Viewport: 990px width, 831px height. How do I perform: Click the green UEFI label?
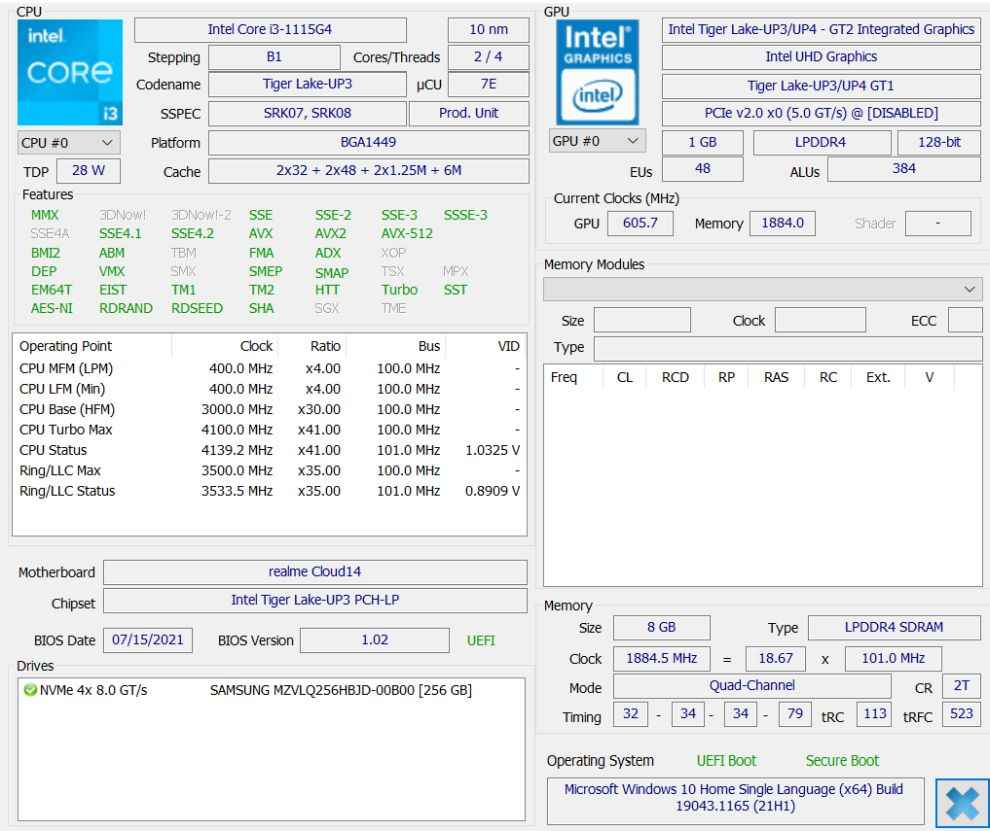click(481, 641)
